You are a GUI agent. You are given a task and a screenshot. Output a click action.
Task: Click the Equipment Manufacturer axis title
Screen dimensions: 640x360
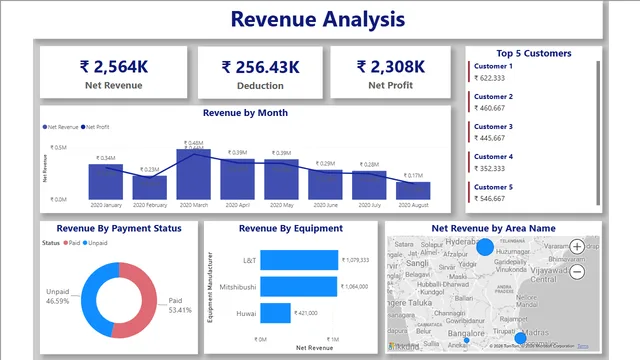[210, 287]
